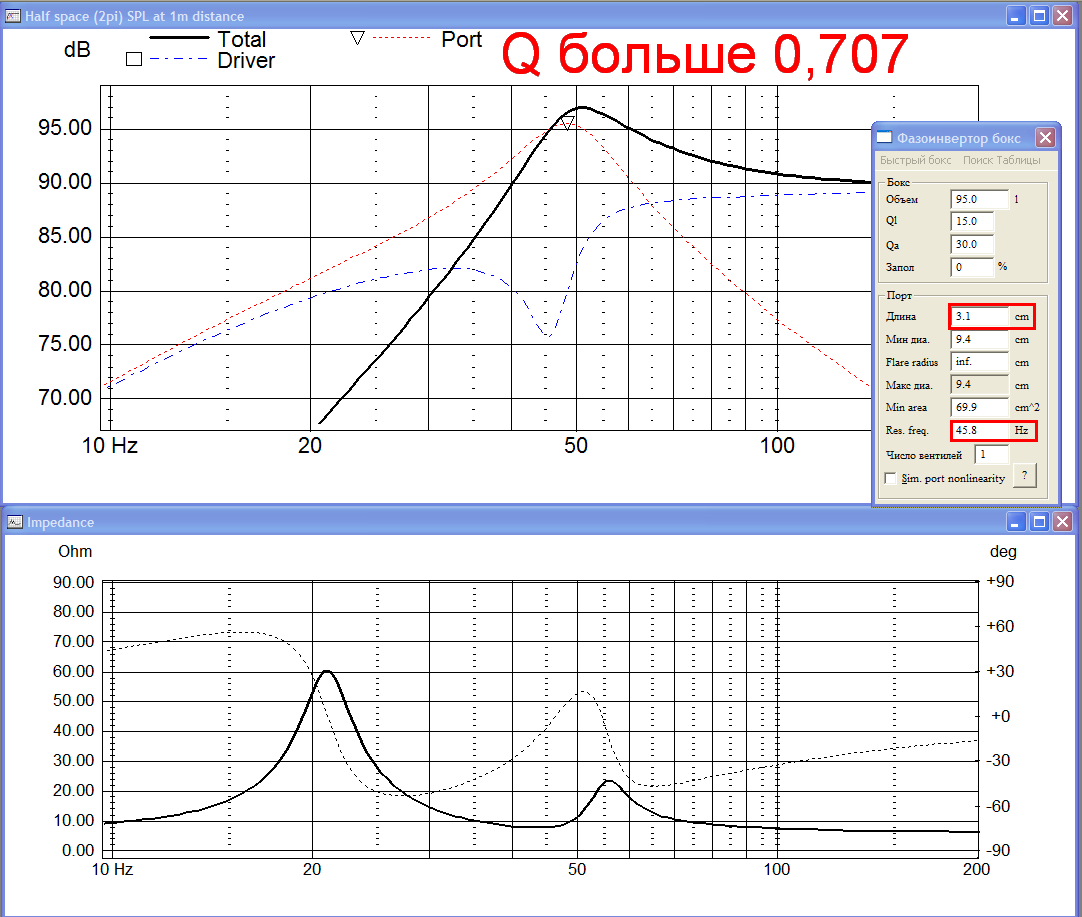This screenshot has width=1082, height=917.
Task: Open the Быстрый бокс menu
Action: pos(915,160)
